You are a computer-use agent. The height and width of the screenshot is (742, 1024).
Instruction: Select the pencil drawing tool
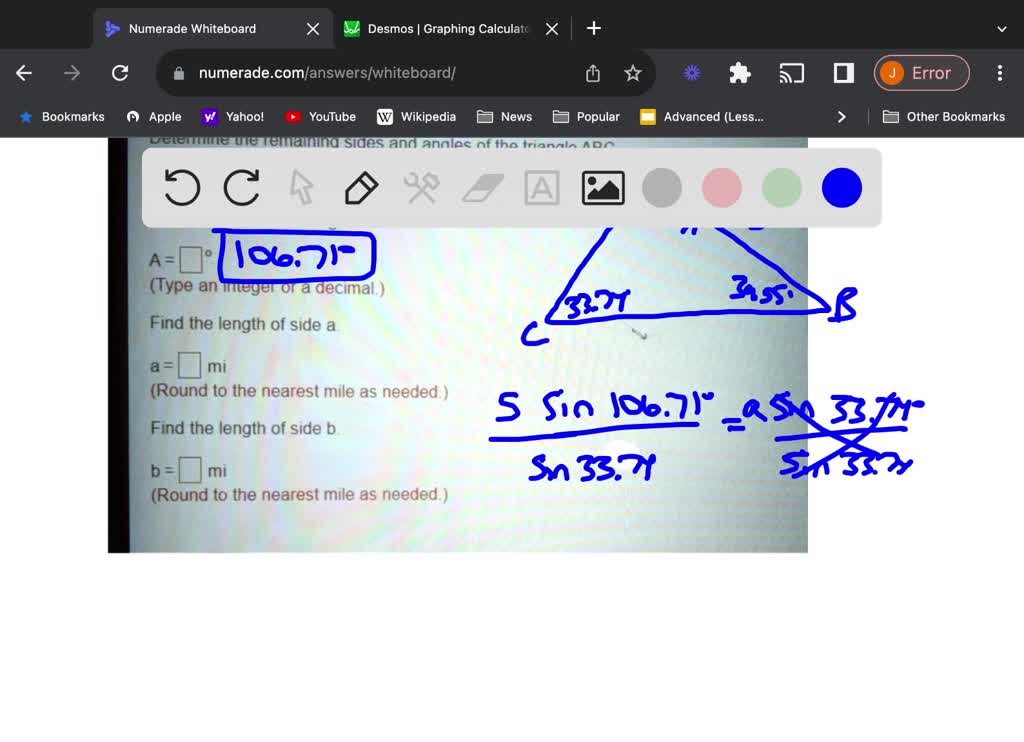pyautogui.click(x=361, y=187)
